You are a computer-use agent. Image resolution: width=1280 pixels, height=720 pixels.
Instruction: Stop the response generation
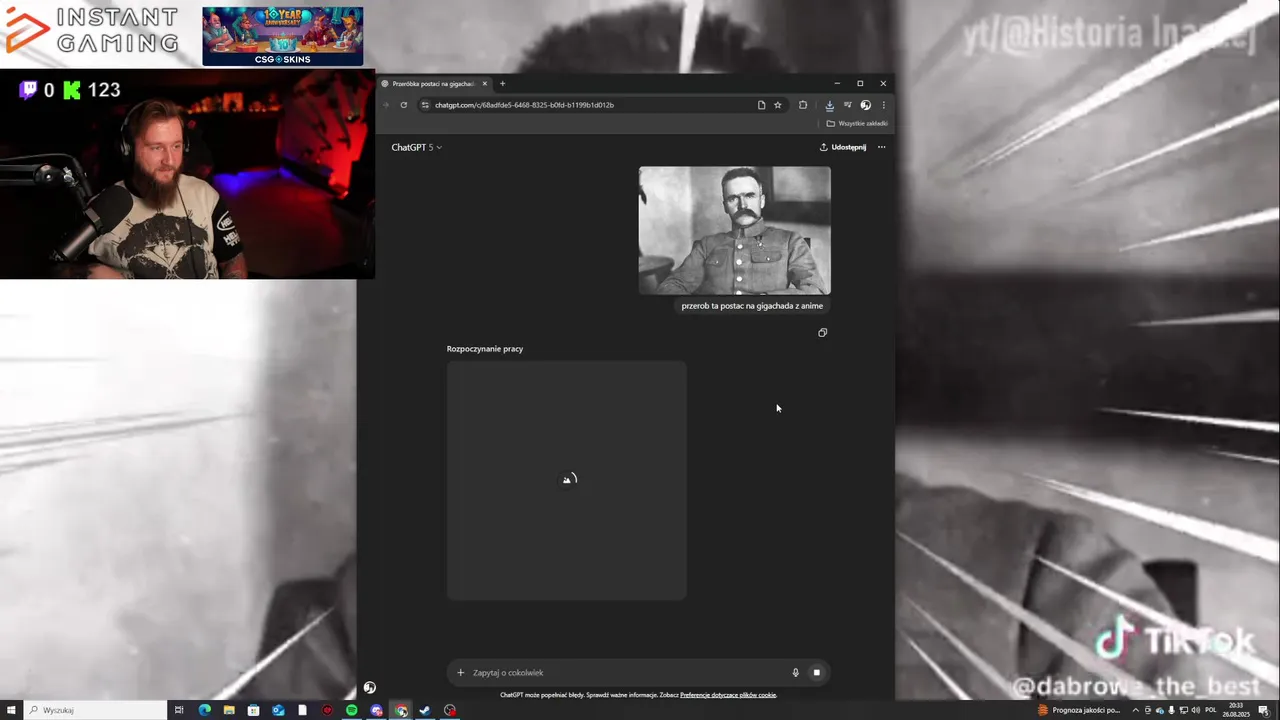816,673
